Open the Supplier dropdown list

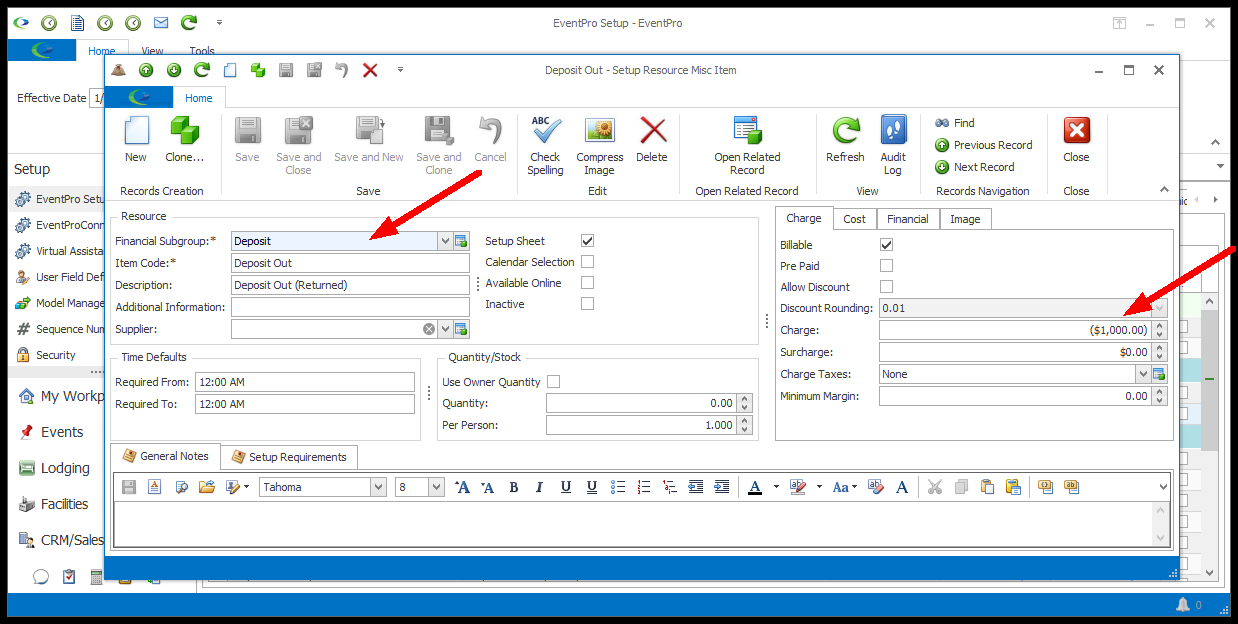pos(445,329)
